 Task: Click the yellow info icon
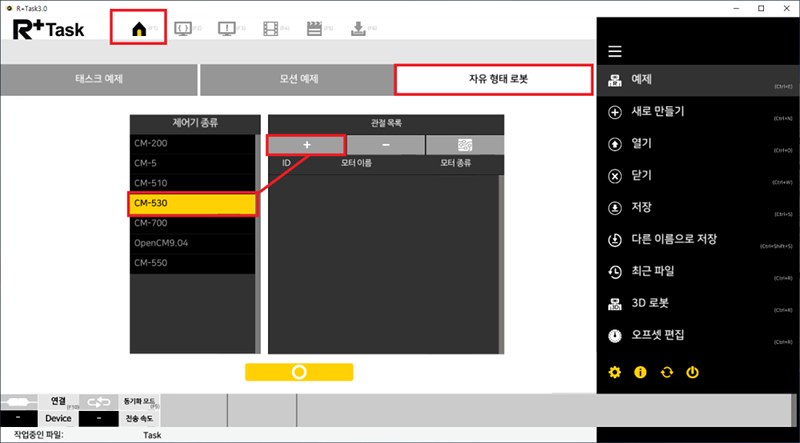[x=641, y=372]
